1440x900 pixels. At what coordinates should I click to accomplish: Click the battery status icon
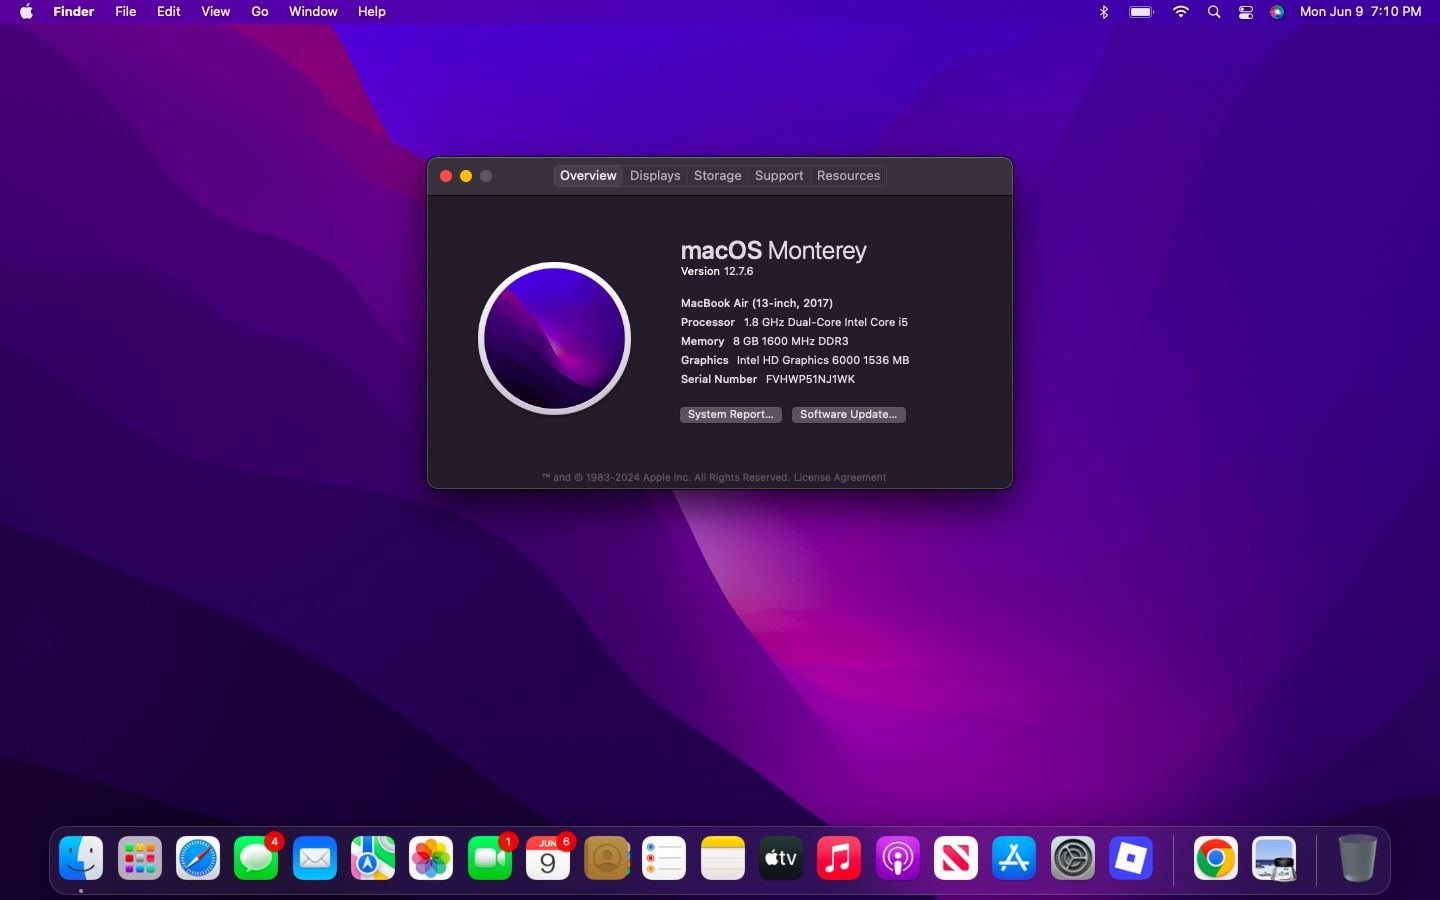[x=1141, y=12]
